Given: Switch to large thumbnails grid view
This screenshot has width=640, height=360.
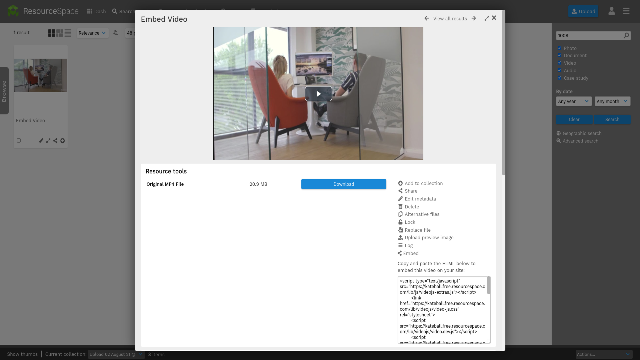Looking at the screenshot, I should (x=51, y=33).
